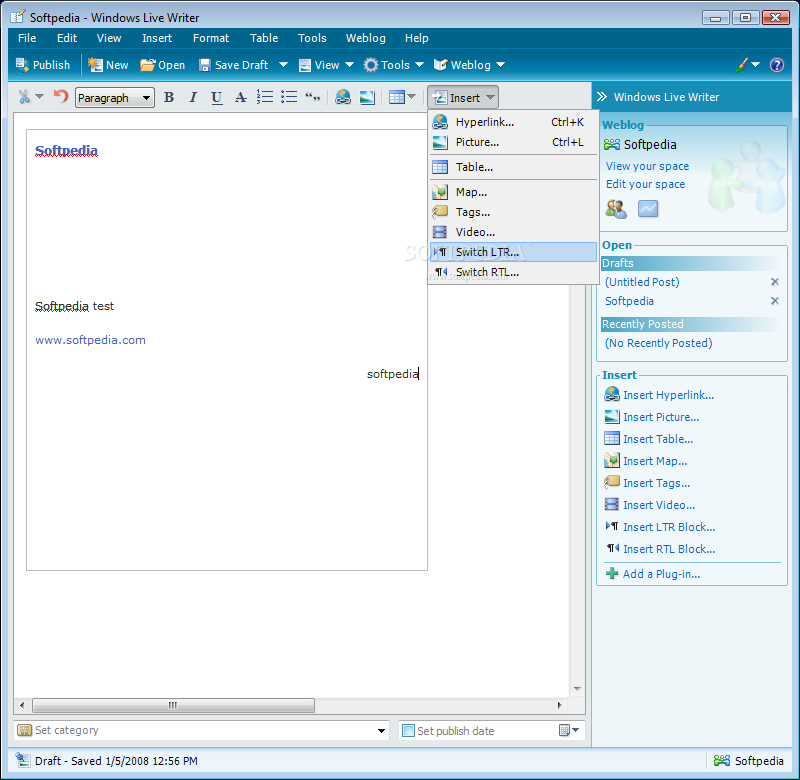Select Switch RTL... menu entry
The width and height of the screenshot is (800, 780).
click(513, 272)
